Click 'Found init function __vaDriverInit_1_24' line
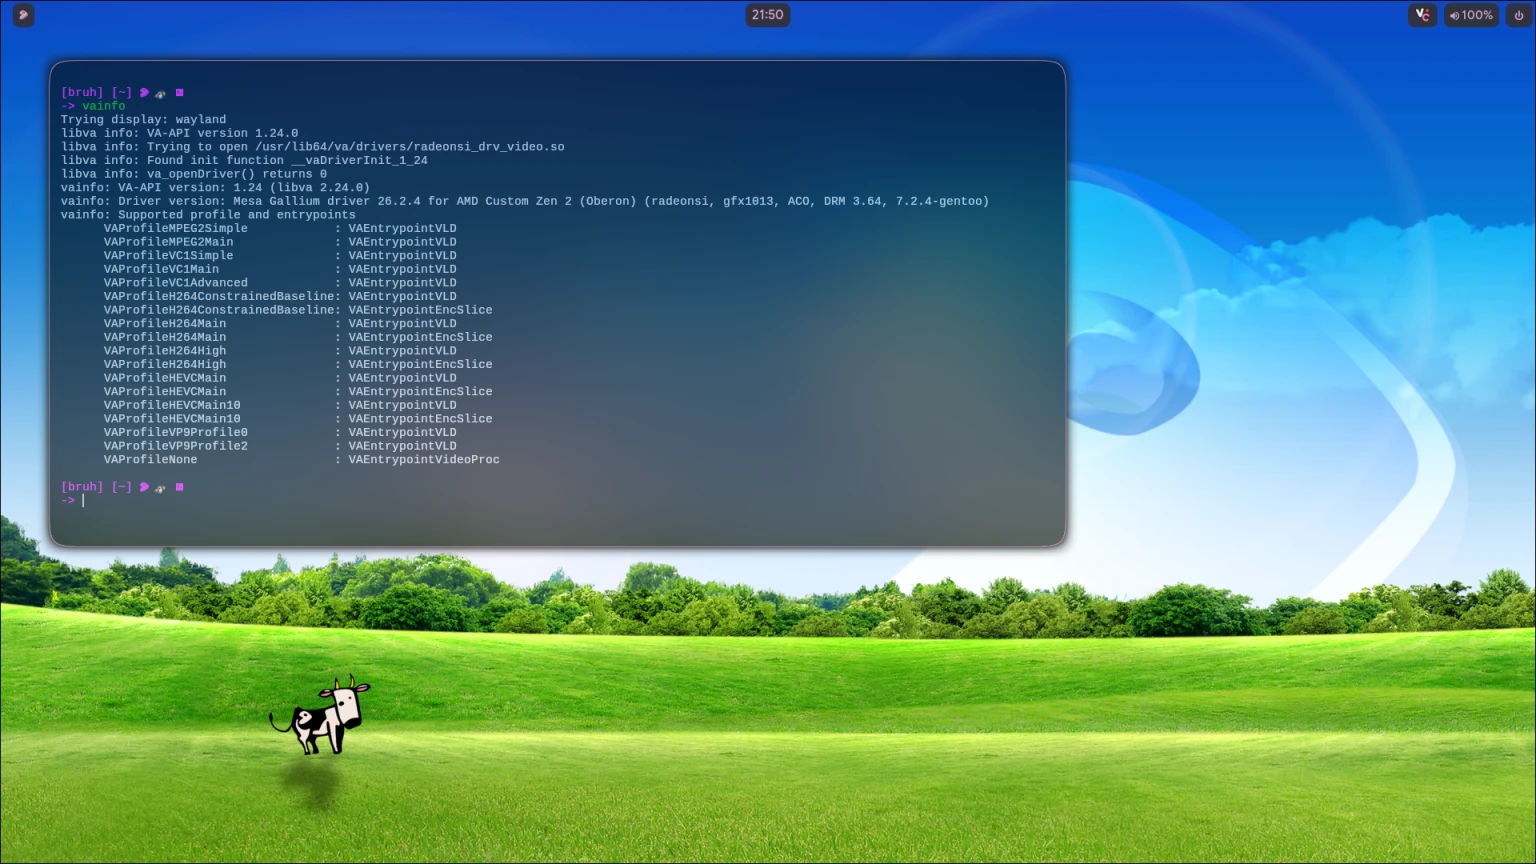This screenshot has width=1536, height=864. tap(244, 160)
